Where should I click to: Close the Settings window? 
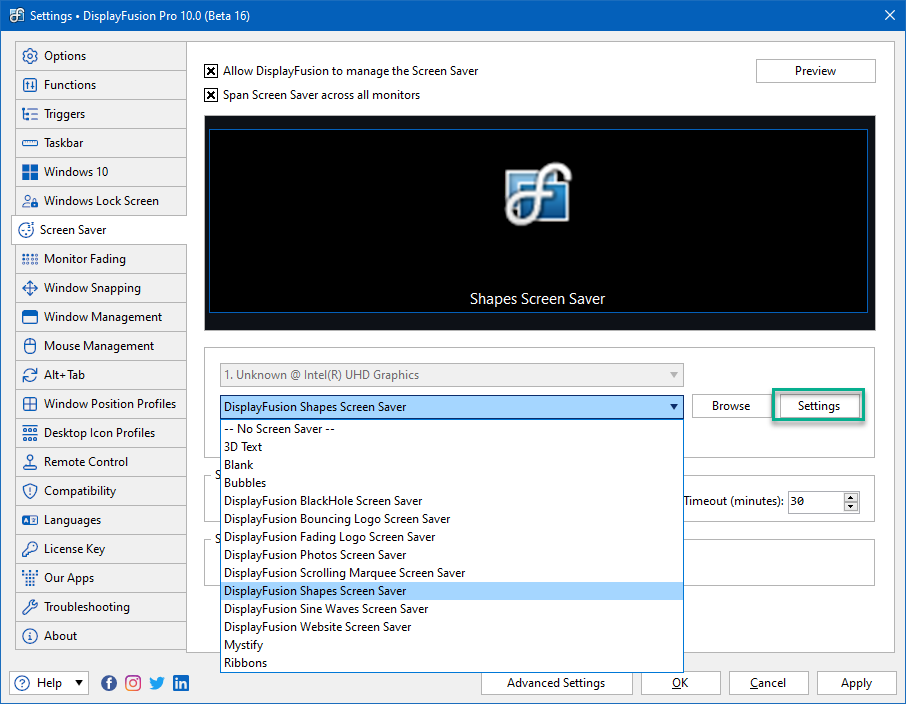[x=890, y=16]
